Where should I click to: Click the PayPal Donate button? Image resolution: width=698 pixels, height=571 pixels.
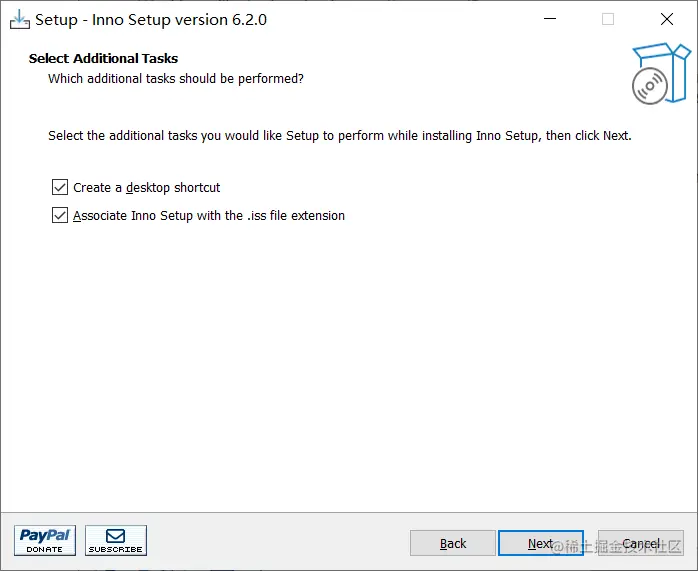(x=45, y=540)
